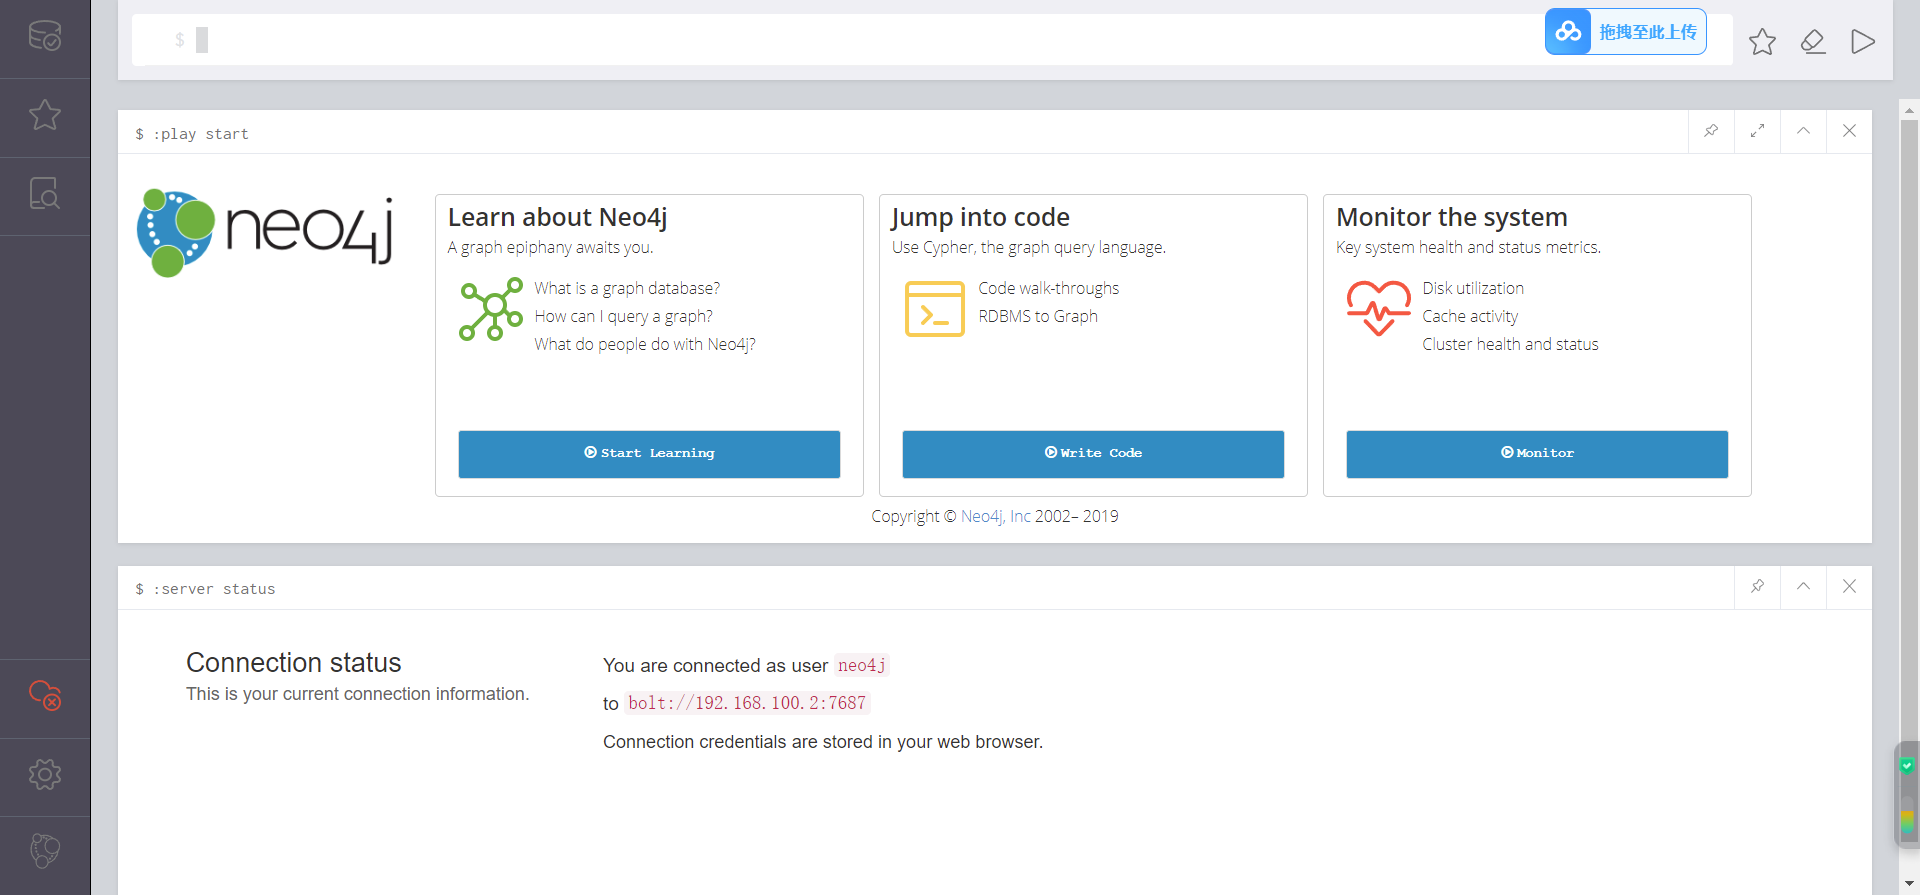Screen dimensions: 1920x895
Task: Open the Documents search sidebar icon
Action: point(45,193)
